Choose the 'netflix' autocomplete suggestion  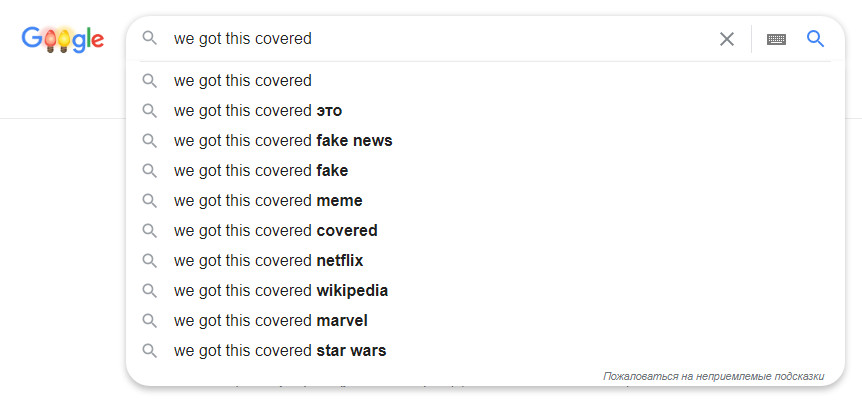click(485, 260)
